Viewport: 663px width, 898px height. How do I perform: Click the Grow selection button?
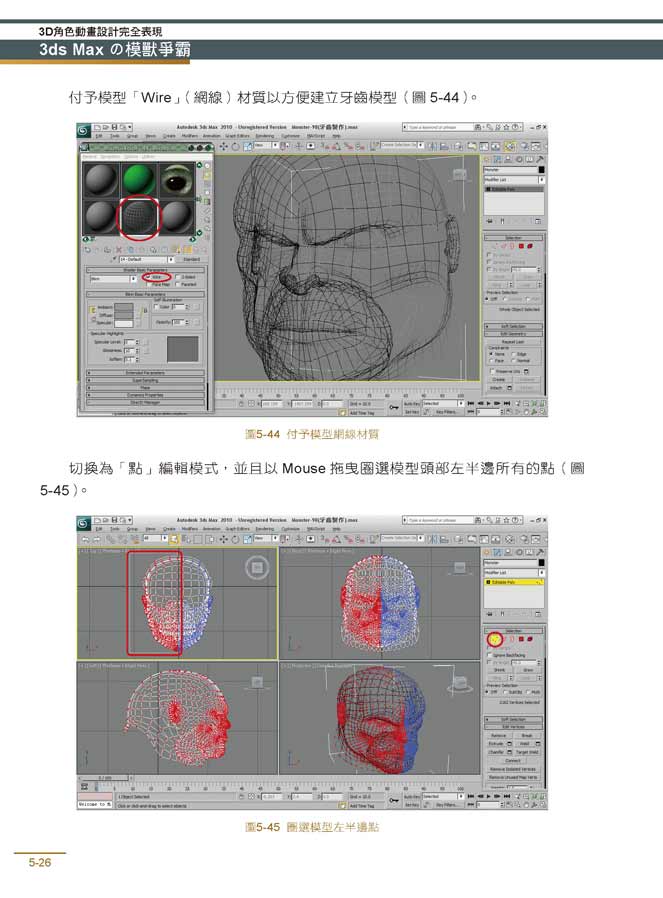coord(527,669)
